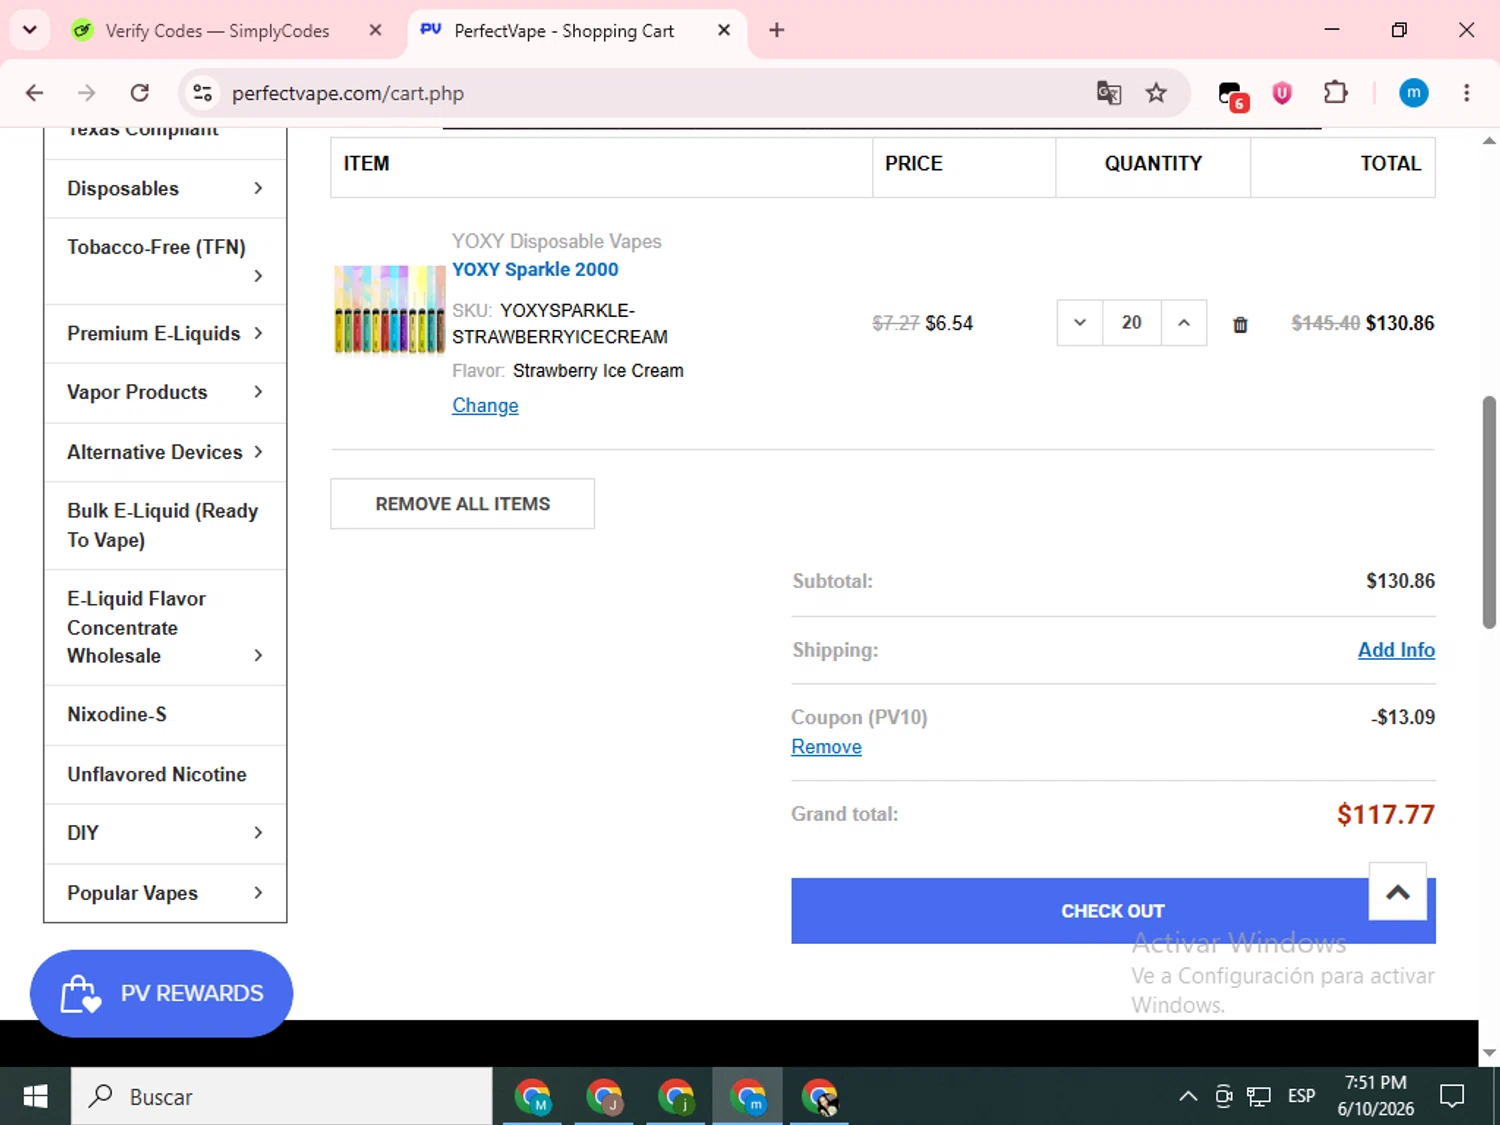Close the PerfectVape - Shopping Cart tab

(724, 30)
